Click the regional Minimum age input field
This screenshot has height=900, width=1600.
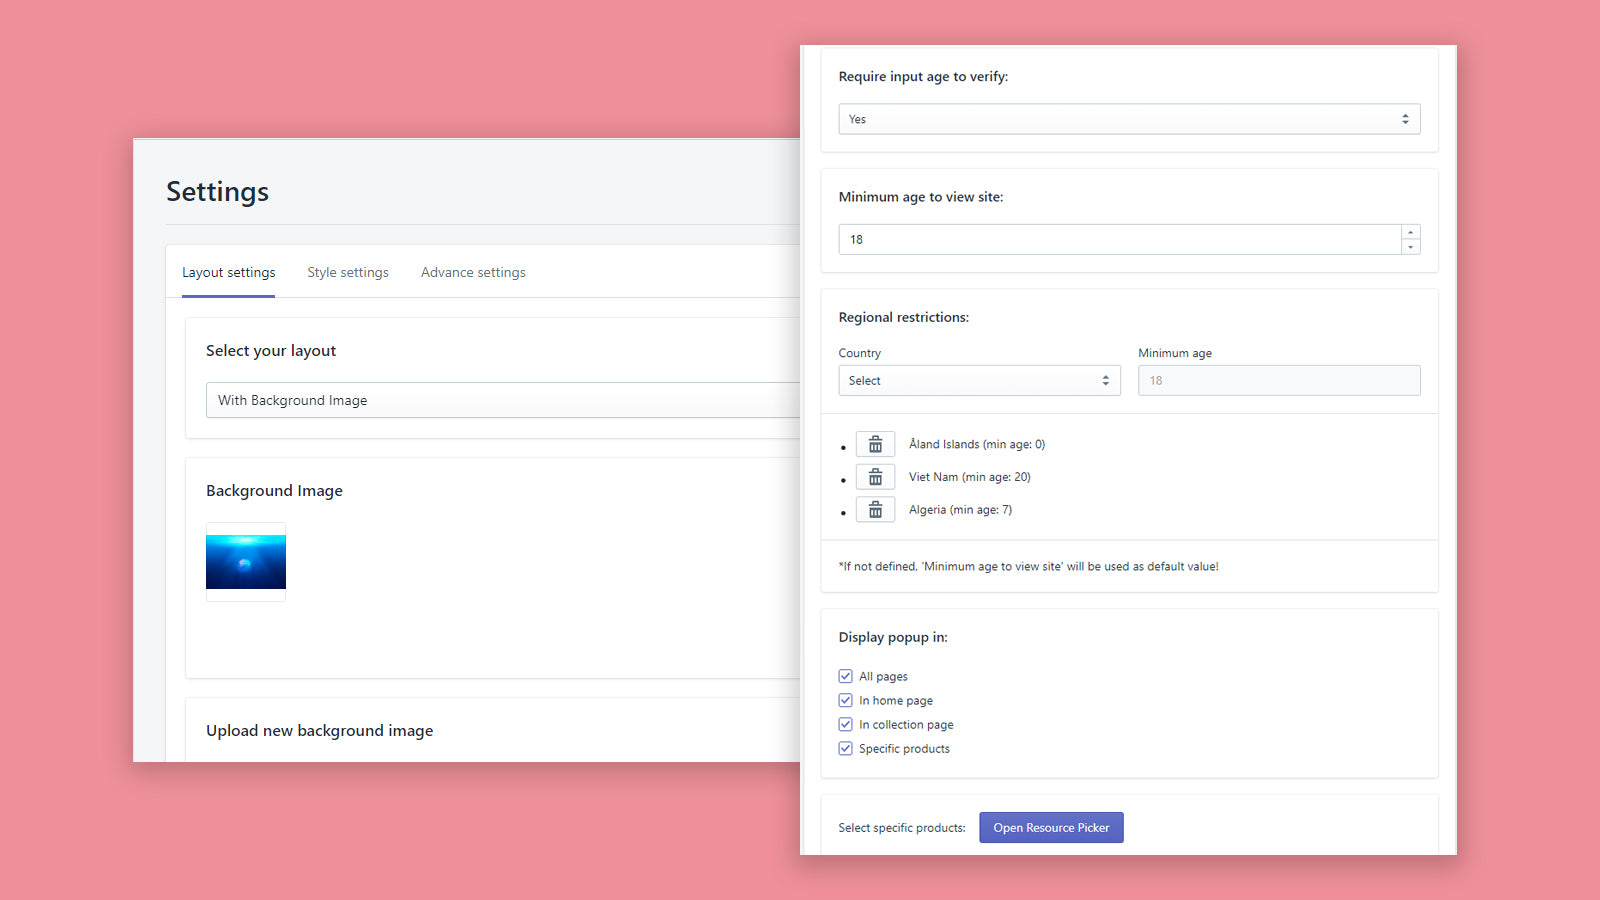pos(1278,380)
